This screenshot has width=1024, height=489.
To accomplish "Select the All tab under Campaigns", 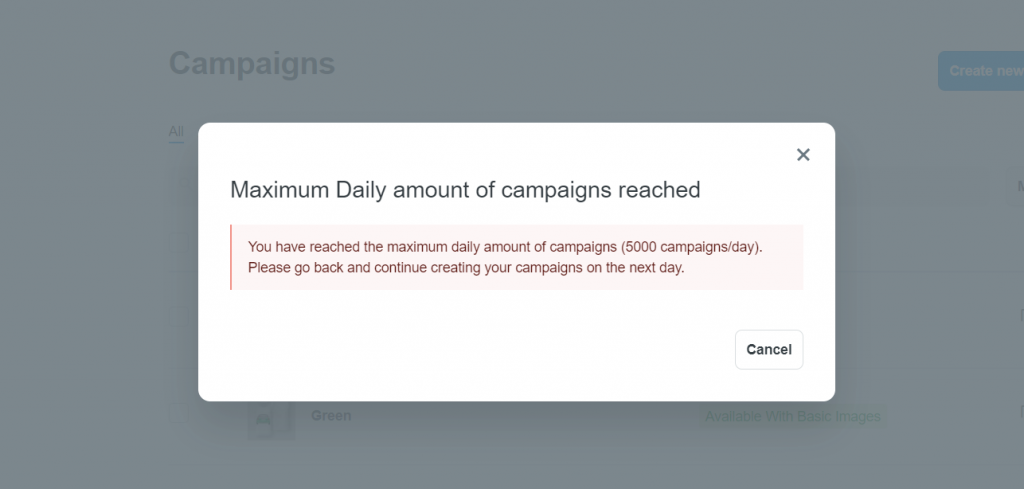I will [176, 131].
